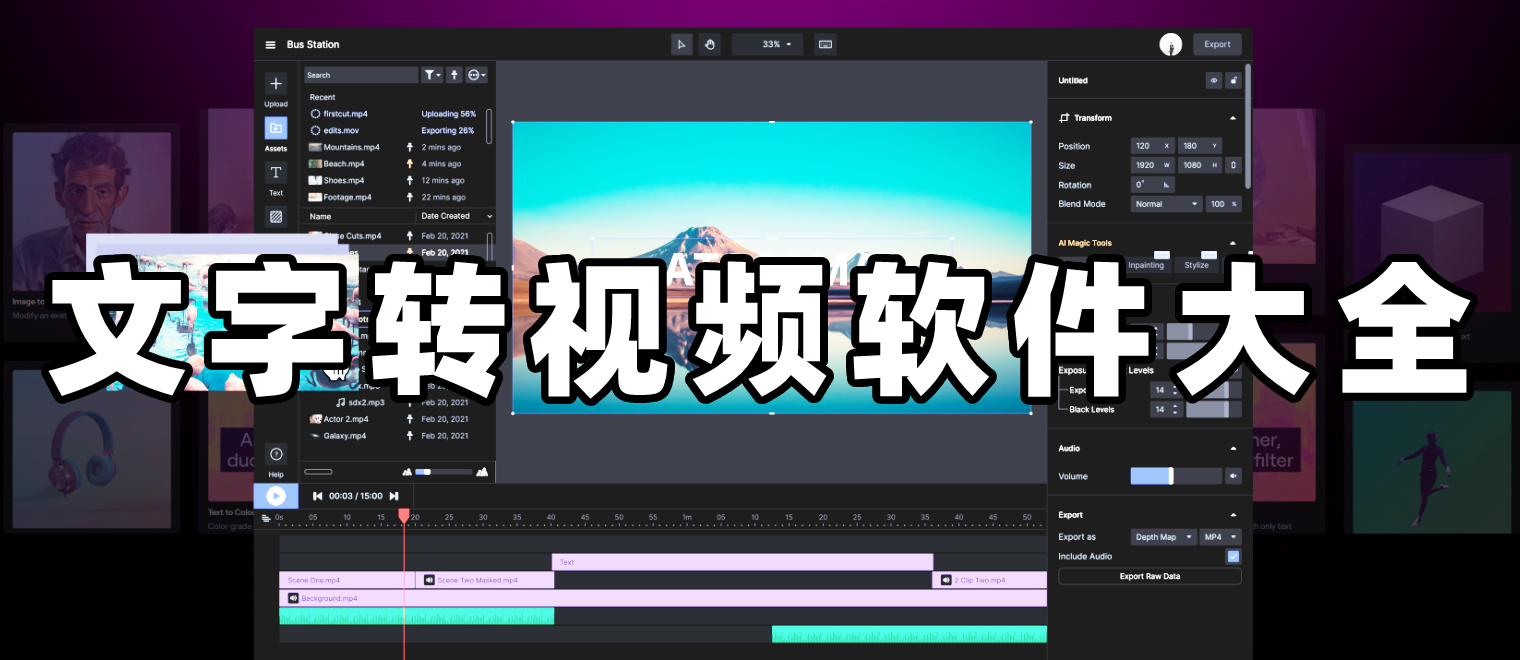
Task: Toggle visibility eye icon for Untitled
Action: click(x=1213, y=81)
